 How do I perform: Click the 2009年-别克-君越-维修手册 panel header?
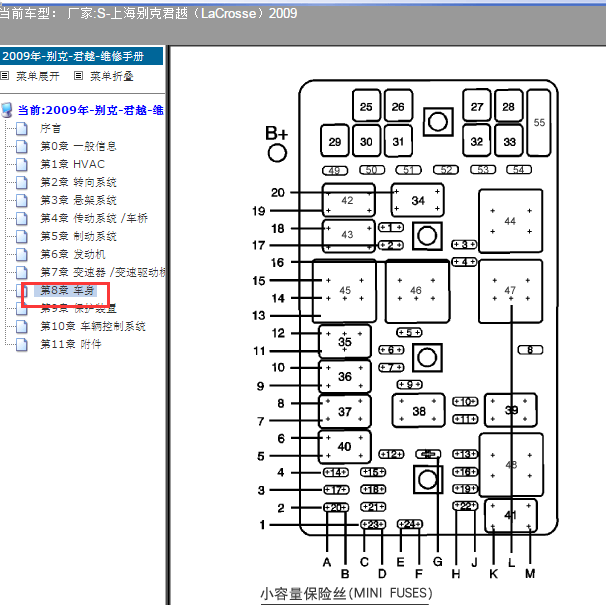pos(81,56)
